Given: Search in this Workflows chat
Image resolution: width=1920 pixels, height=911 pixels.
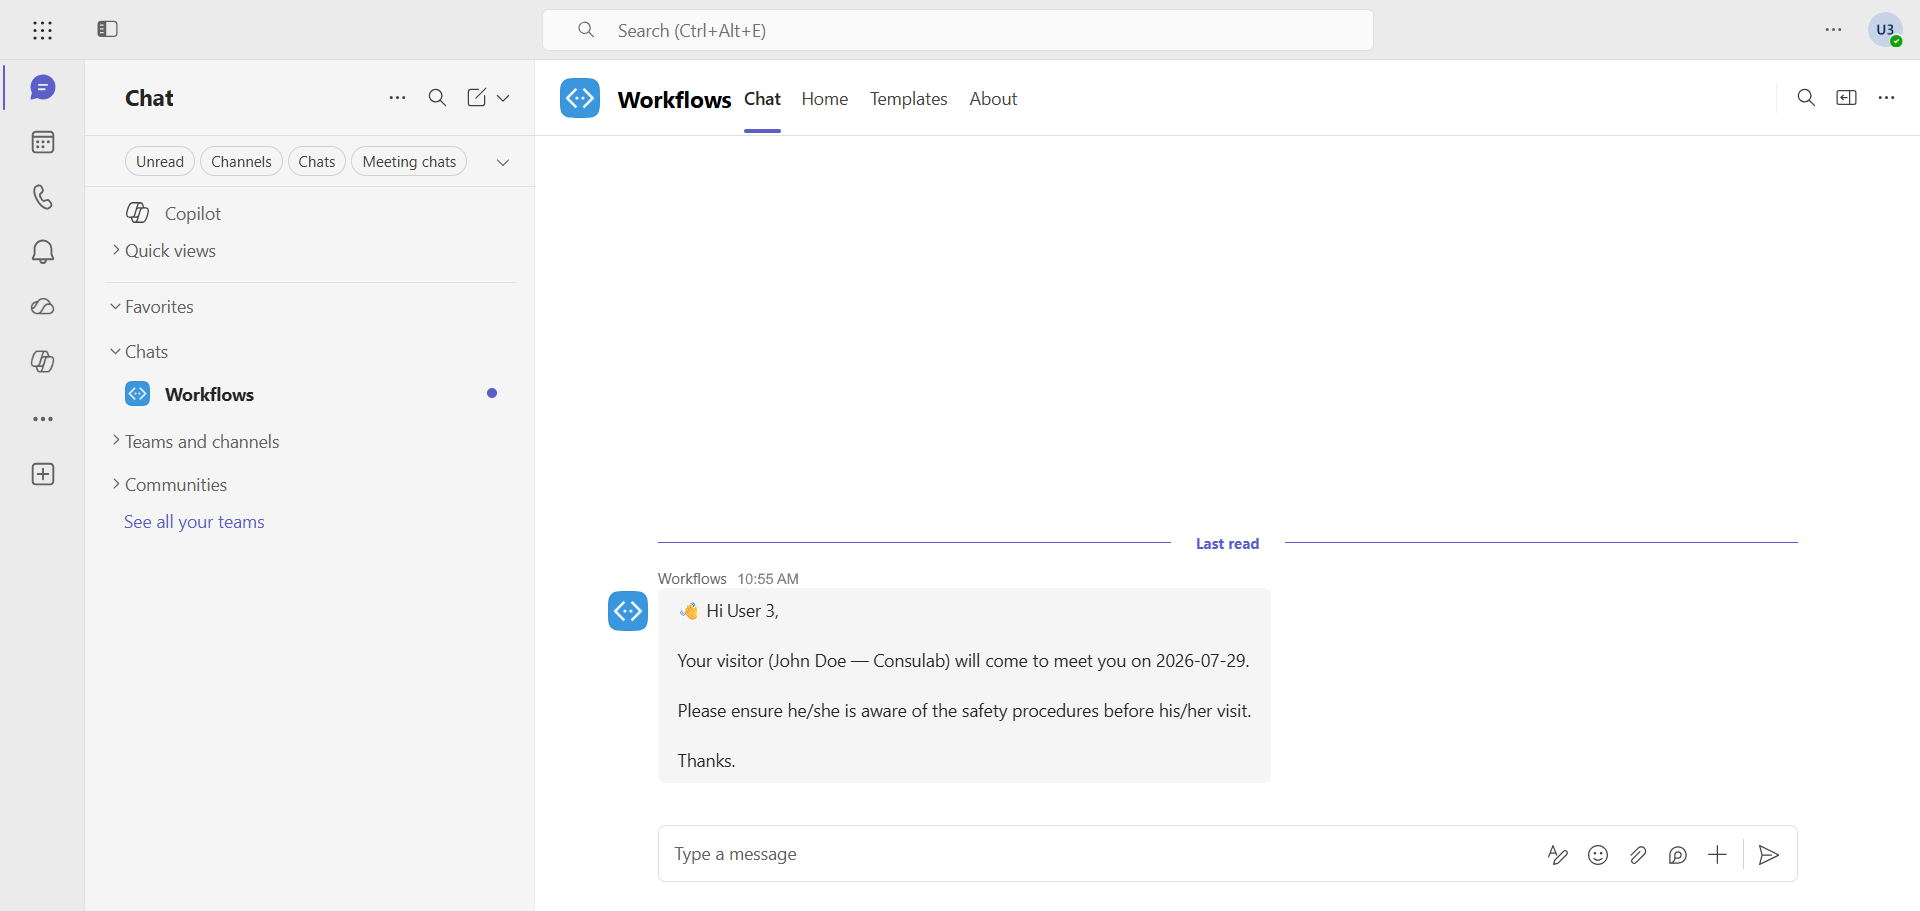Looking at the screenshot, I should (x=1806, y=98).
